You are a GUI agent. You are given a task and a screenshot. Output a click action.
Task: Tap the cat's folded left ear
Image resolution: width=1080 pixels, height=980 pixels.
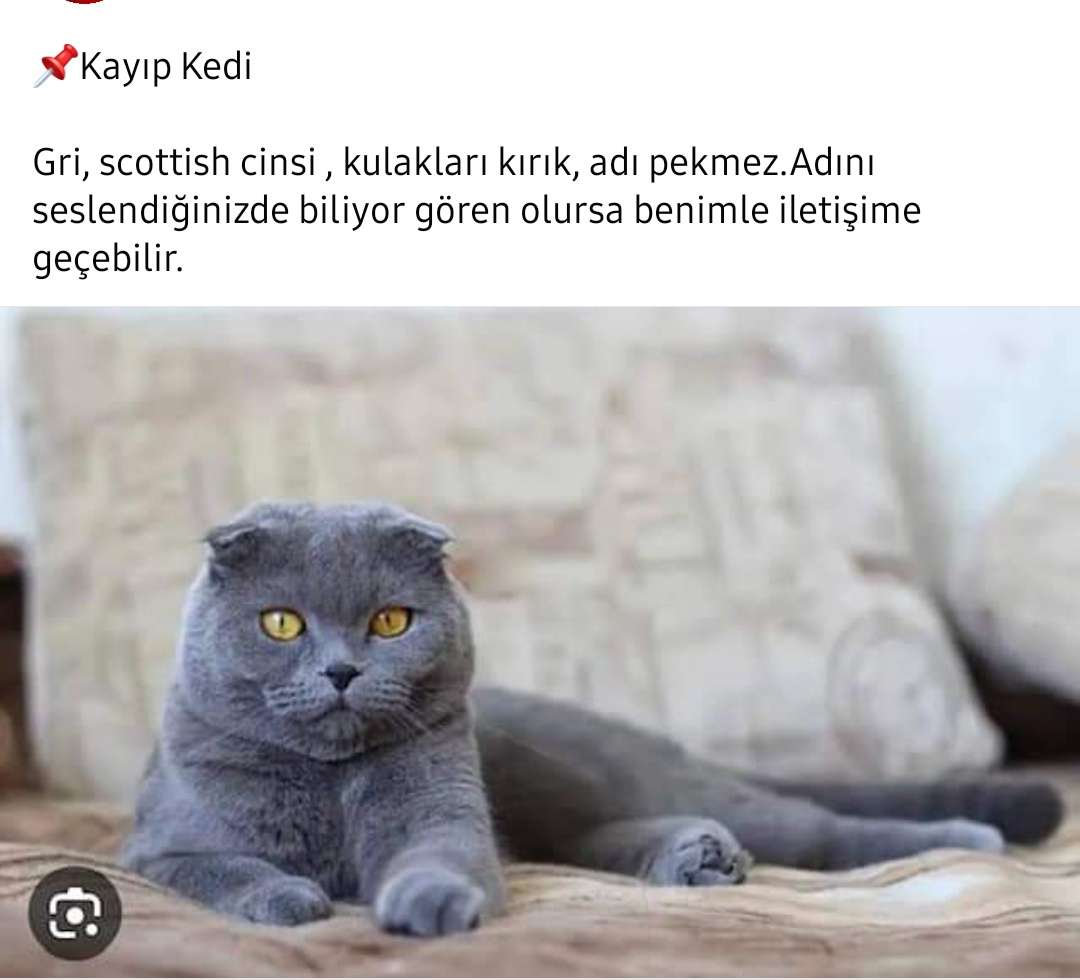(233, 544)
